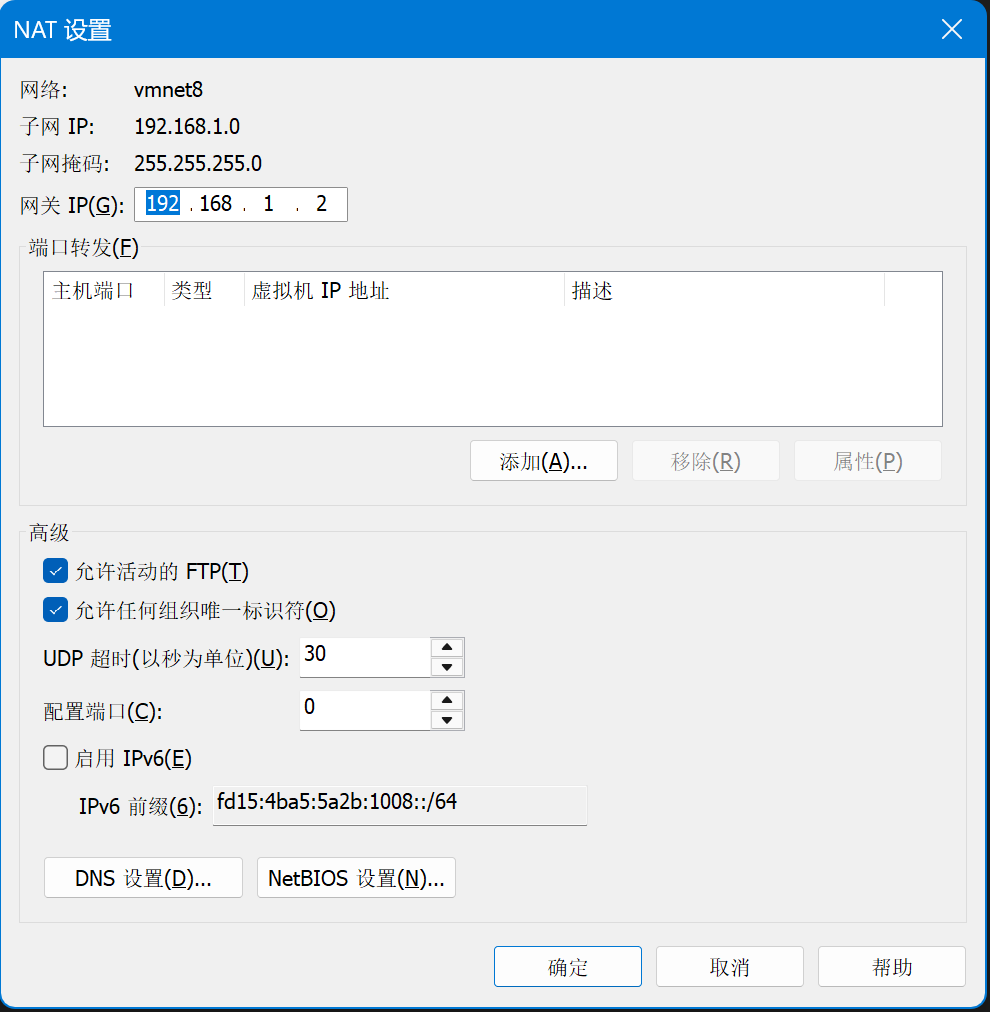The width and height of the screenshot is (990, 1012).
Task: Click 添加 button to add port forwarding
Action: click(x=543, y=461)
